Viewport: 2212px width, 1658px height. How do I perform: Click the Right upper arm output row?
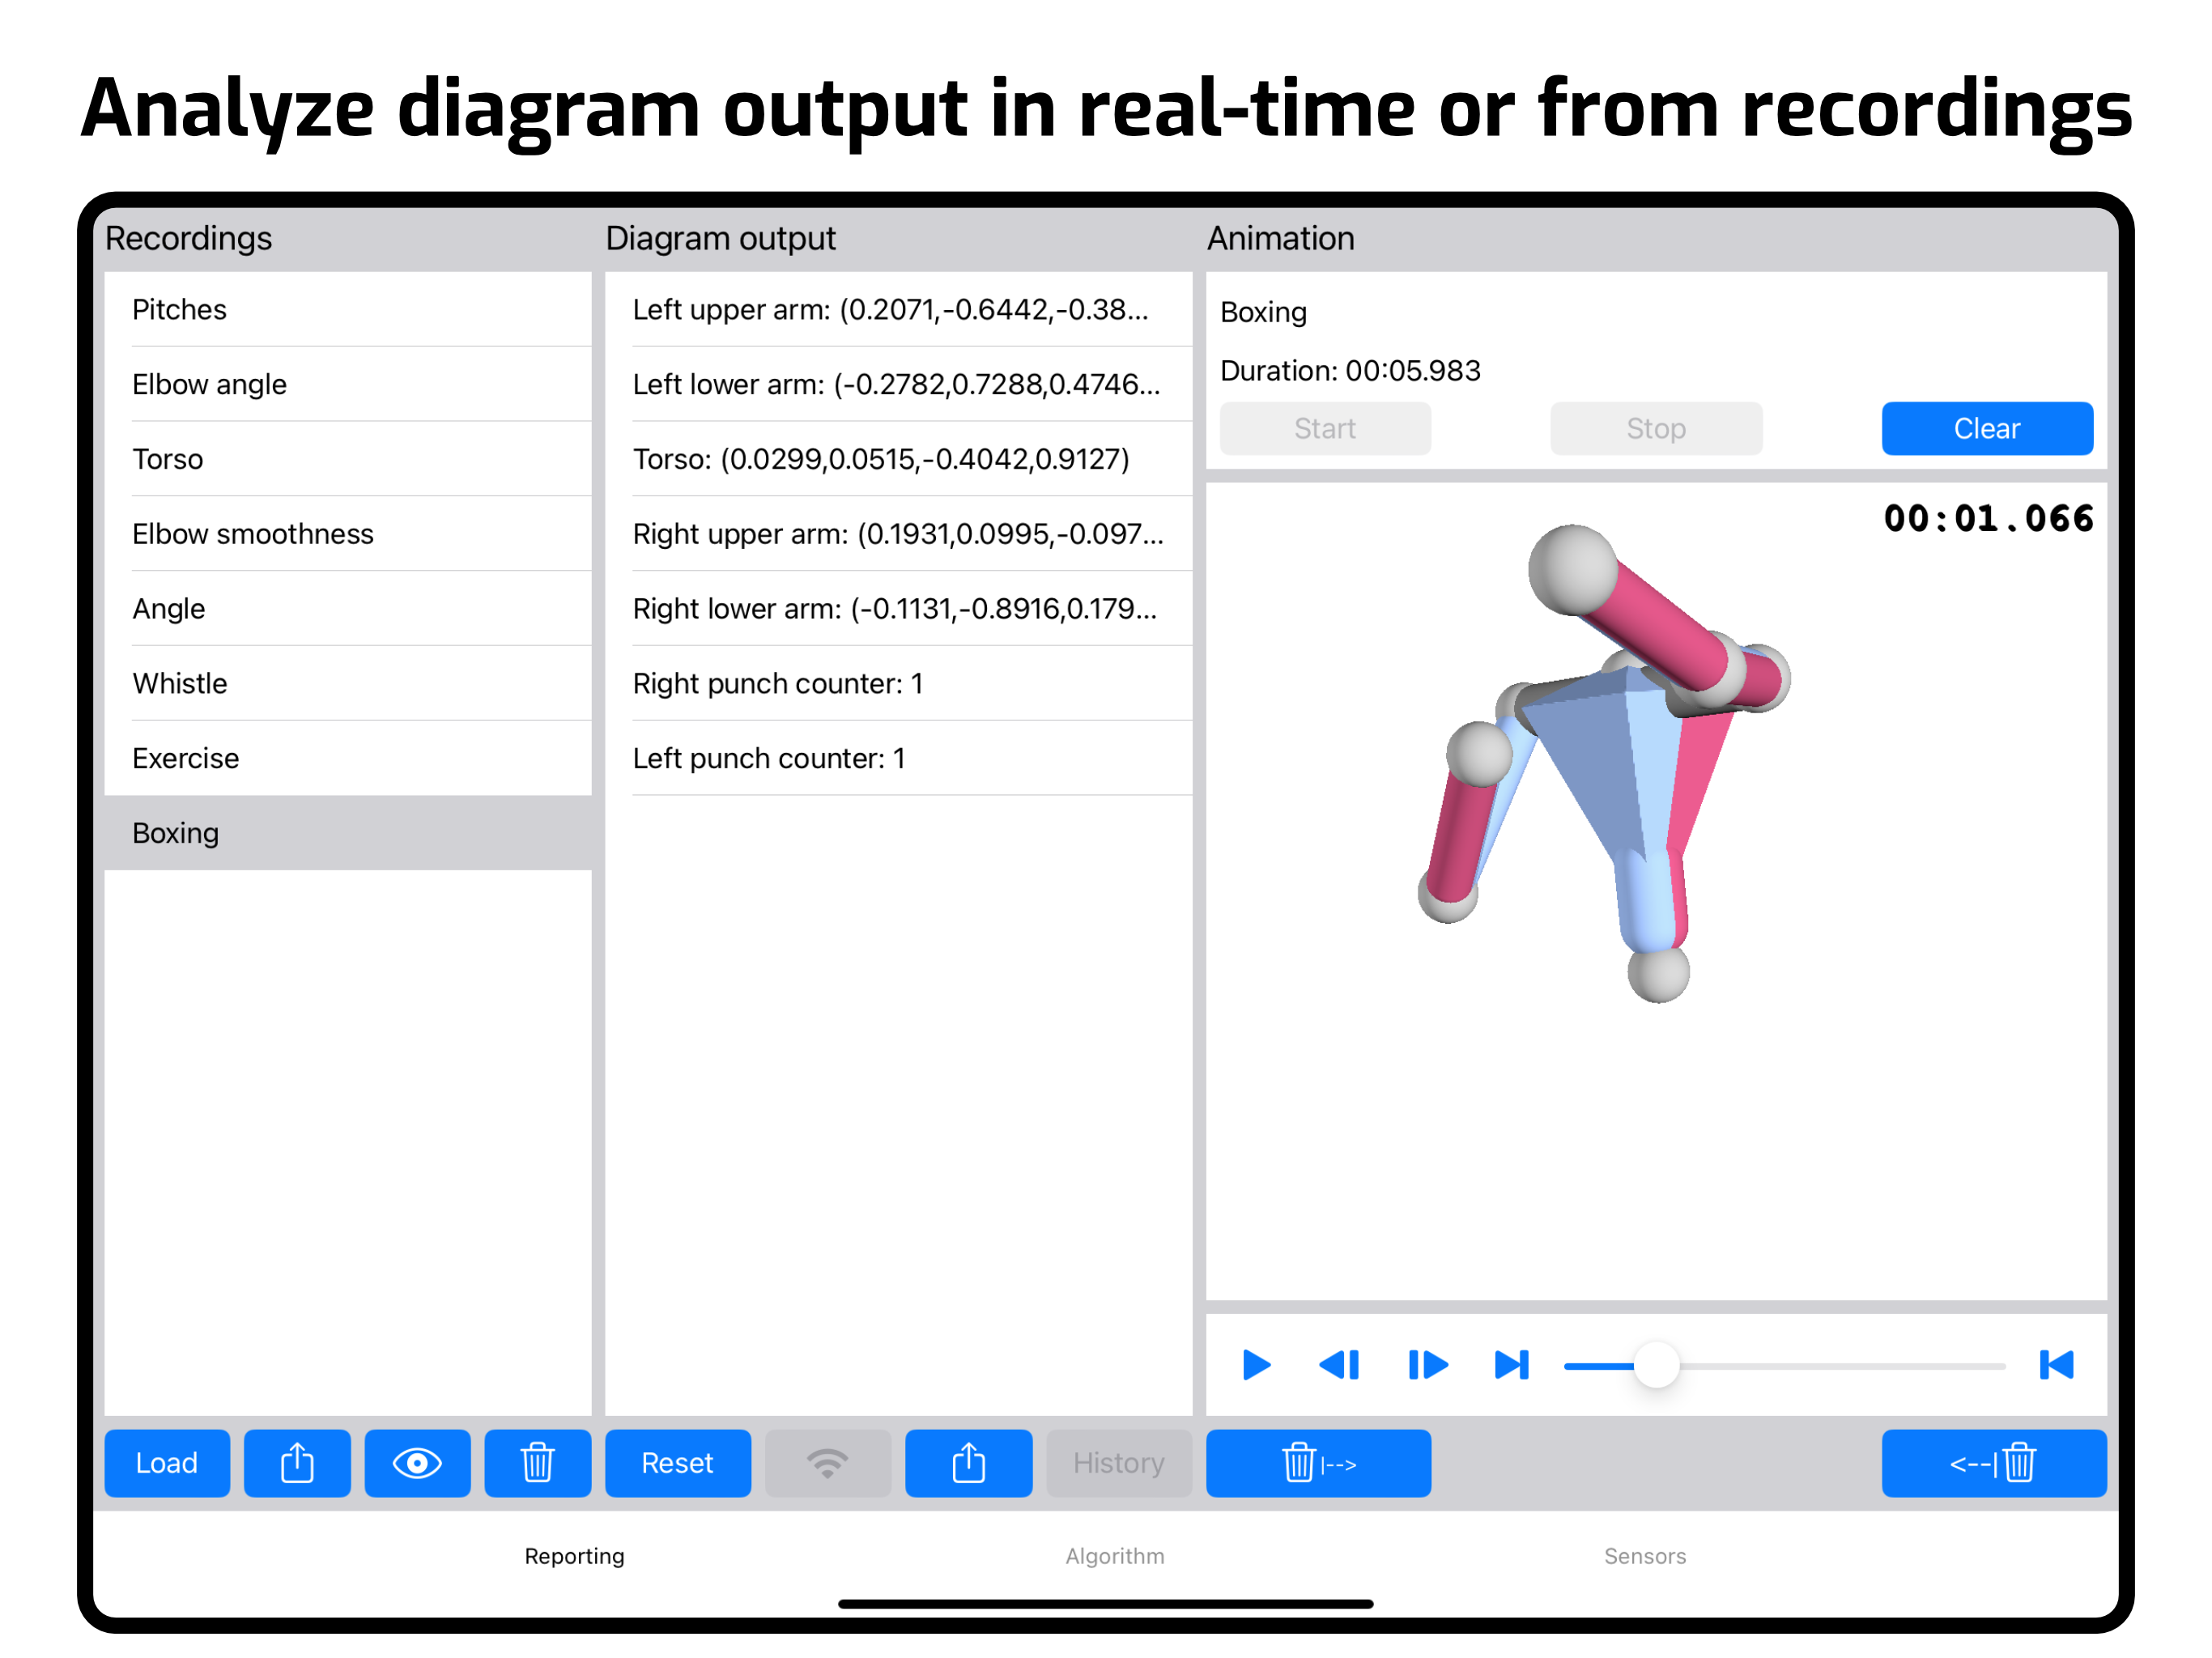pos(899,534)
